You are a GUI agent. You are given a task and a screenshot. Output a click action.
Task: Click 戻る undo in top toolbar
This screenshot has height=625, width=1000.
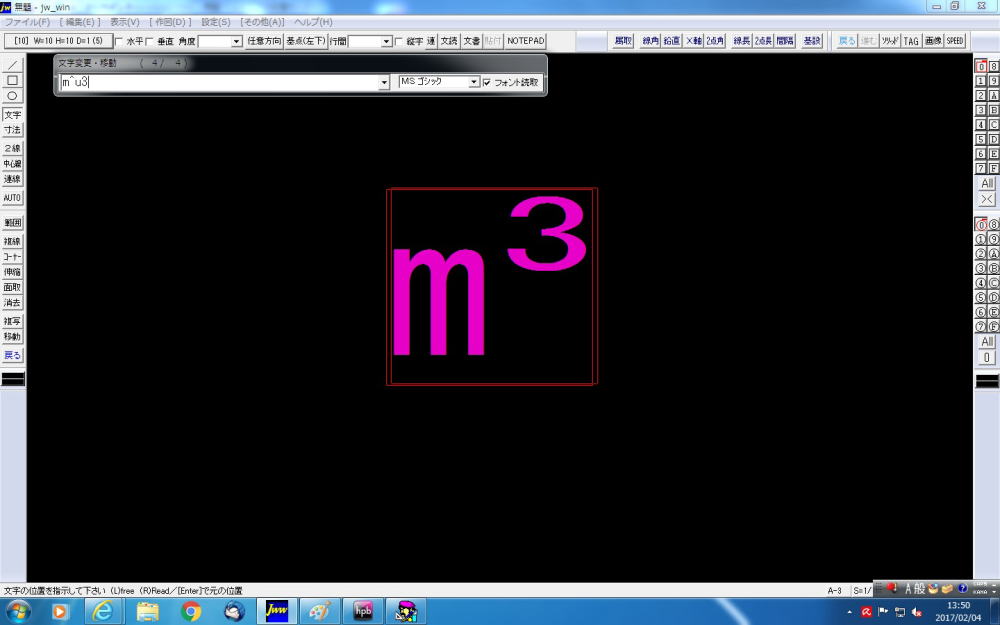(x=847, y=41)
